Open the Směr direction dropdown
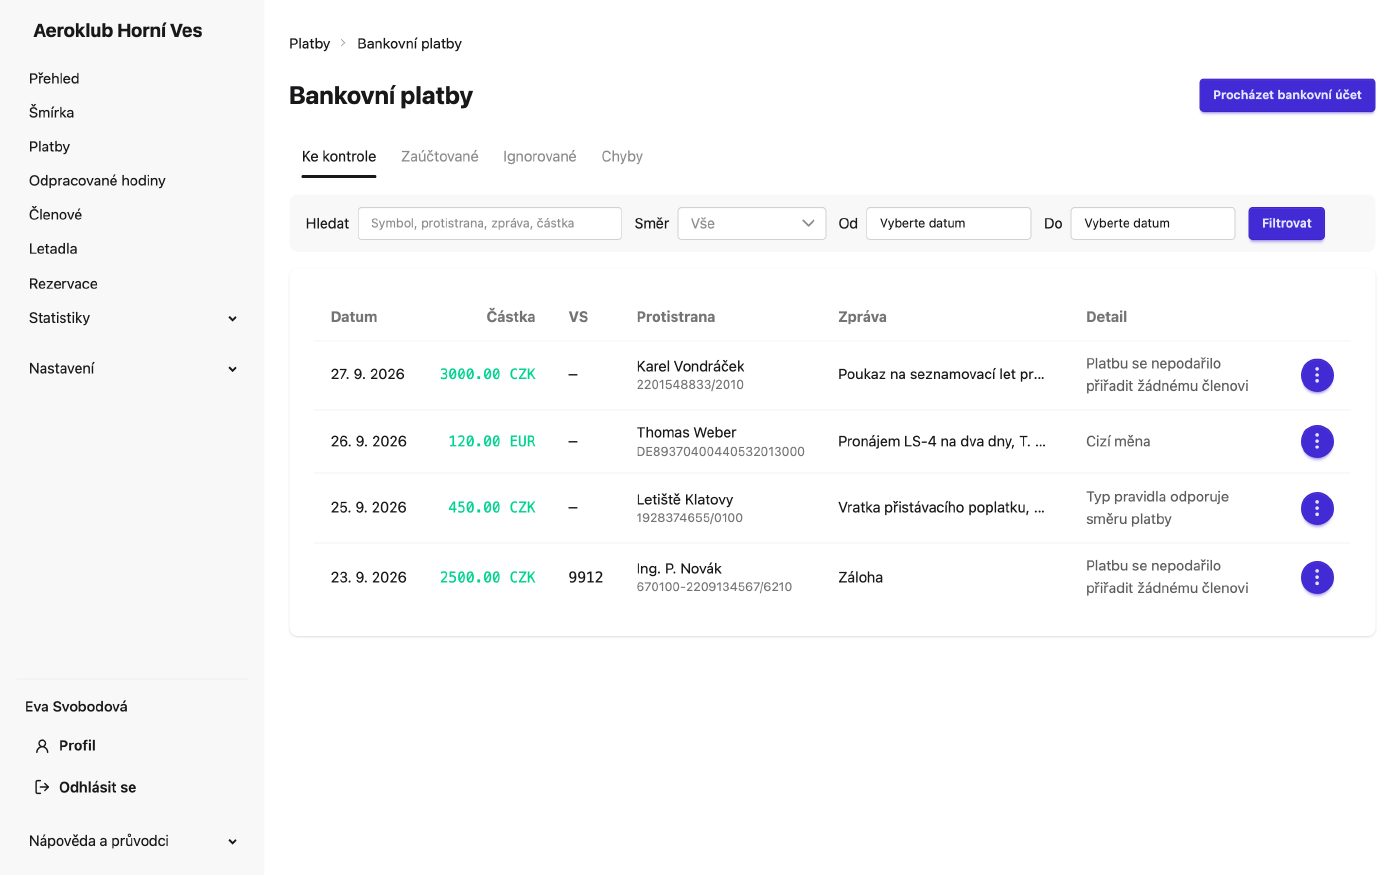 (752, 223)
